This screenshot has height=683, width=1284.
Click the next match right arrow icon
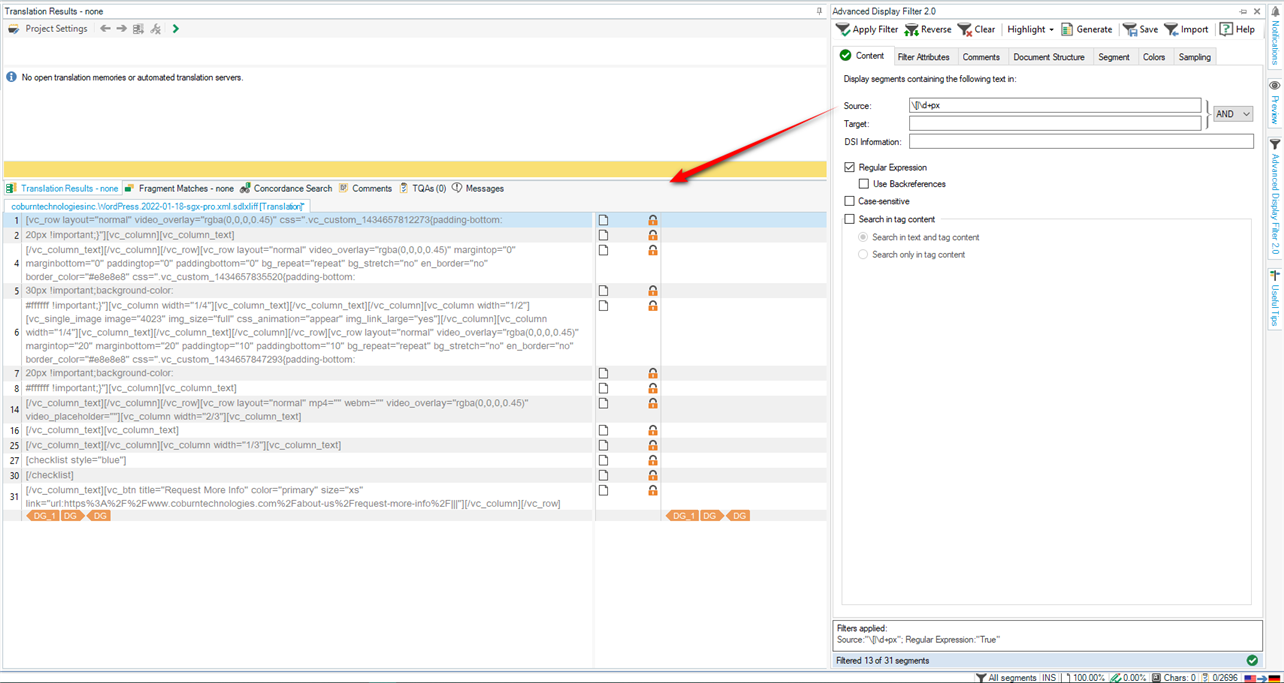click(121, 29)
